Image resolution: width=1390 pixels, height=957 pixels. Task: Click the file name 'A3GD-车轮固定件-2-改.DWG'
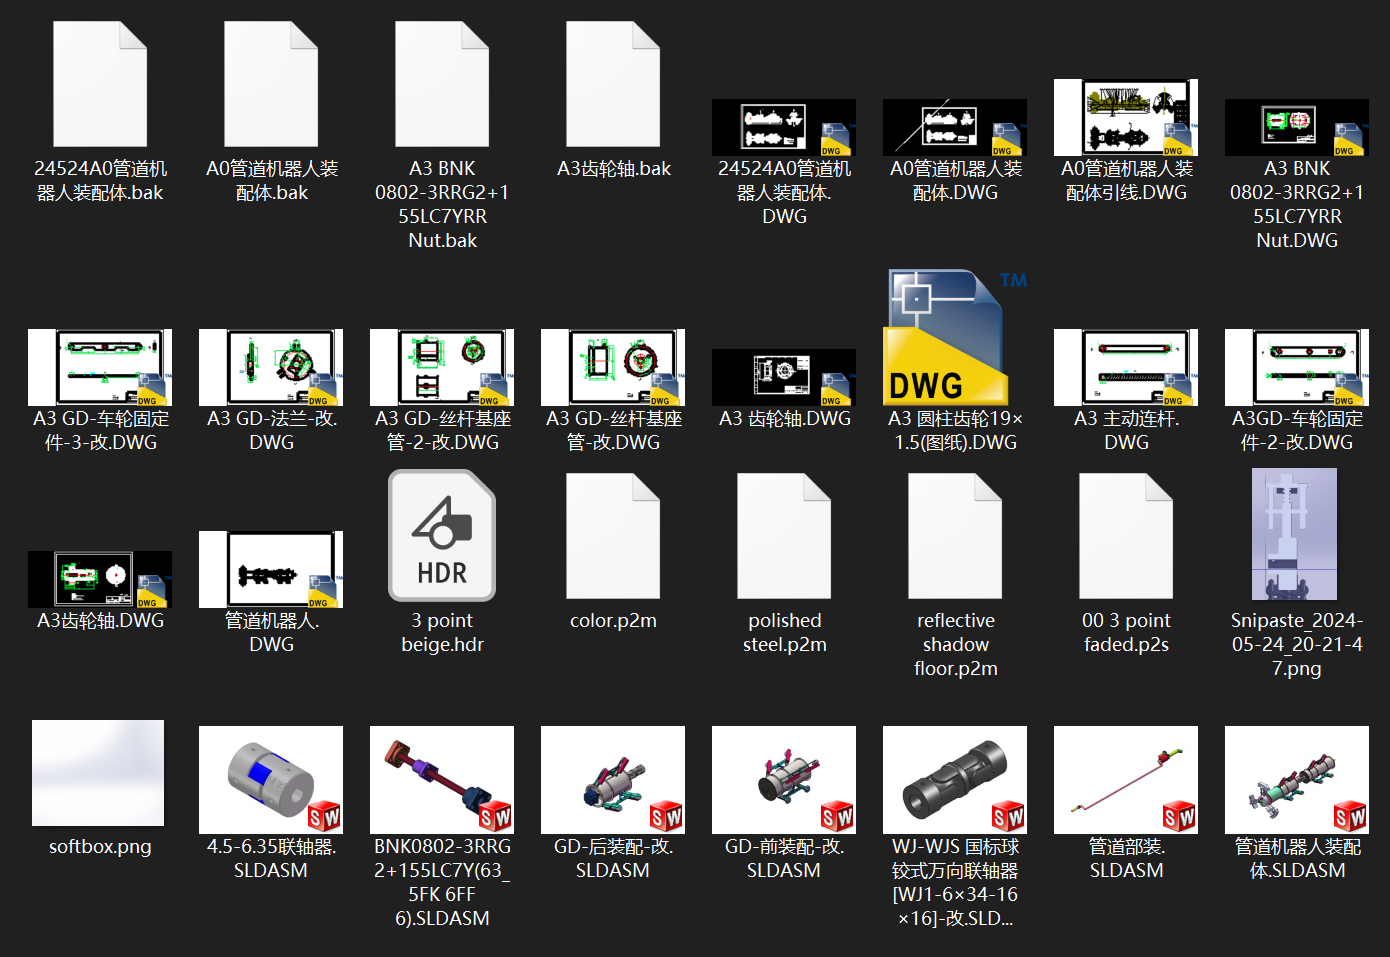[x=1297, y=430]
